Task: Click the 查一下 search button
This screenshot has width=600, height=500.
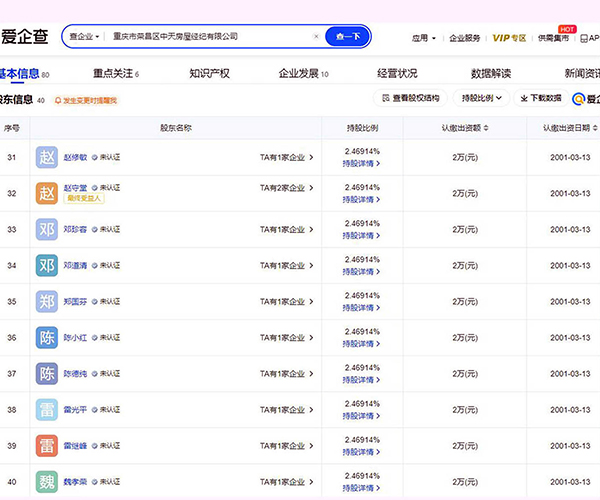Action: point(349,36)
